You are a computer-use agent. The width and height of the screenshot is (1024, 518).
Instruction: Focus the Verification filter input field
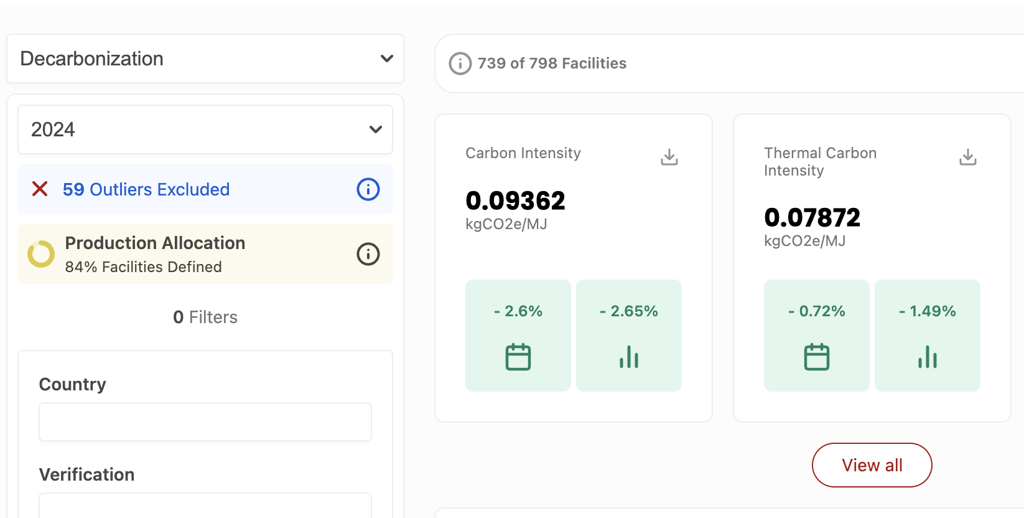coord(205,506)
